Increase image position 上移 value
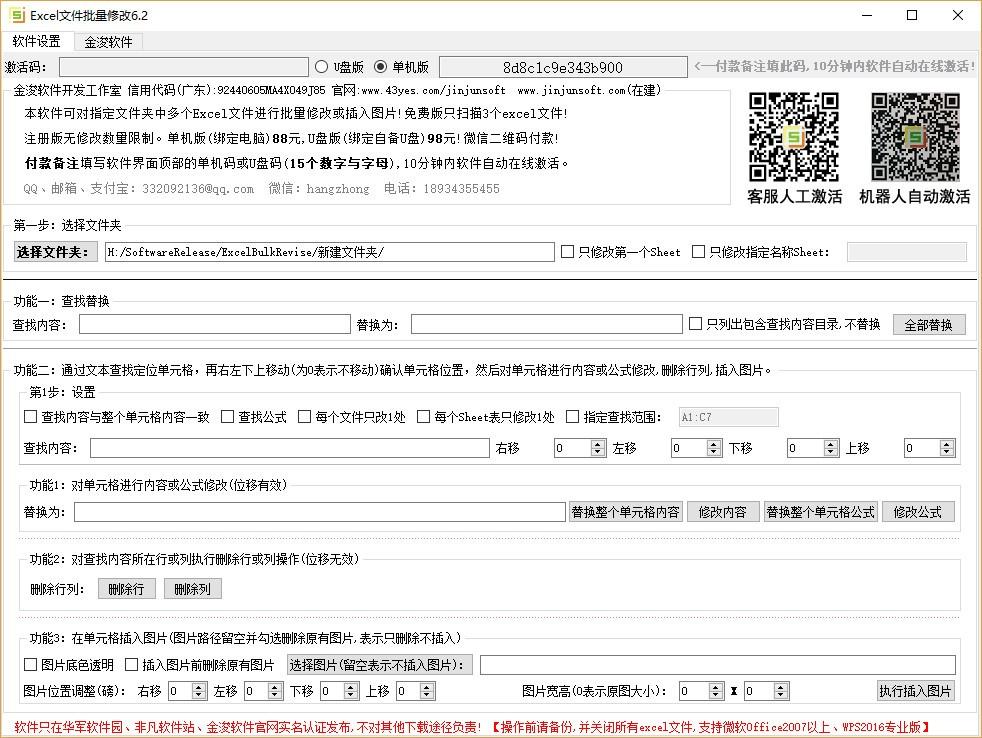Screen dimensions: 982x738 click(427, 687)
